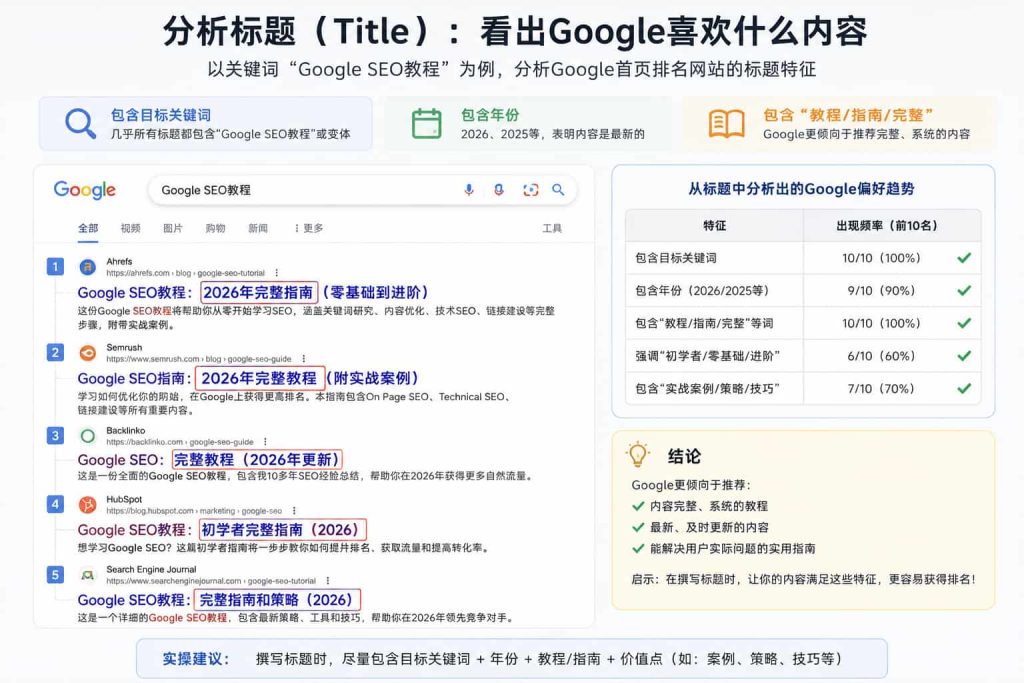Click the open book icon beside 包含“教程/指南/完整”
The height and width of the screenshot is (683, 1024).
(x=726, y=123)
